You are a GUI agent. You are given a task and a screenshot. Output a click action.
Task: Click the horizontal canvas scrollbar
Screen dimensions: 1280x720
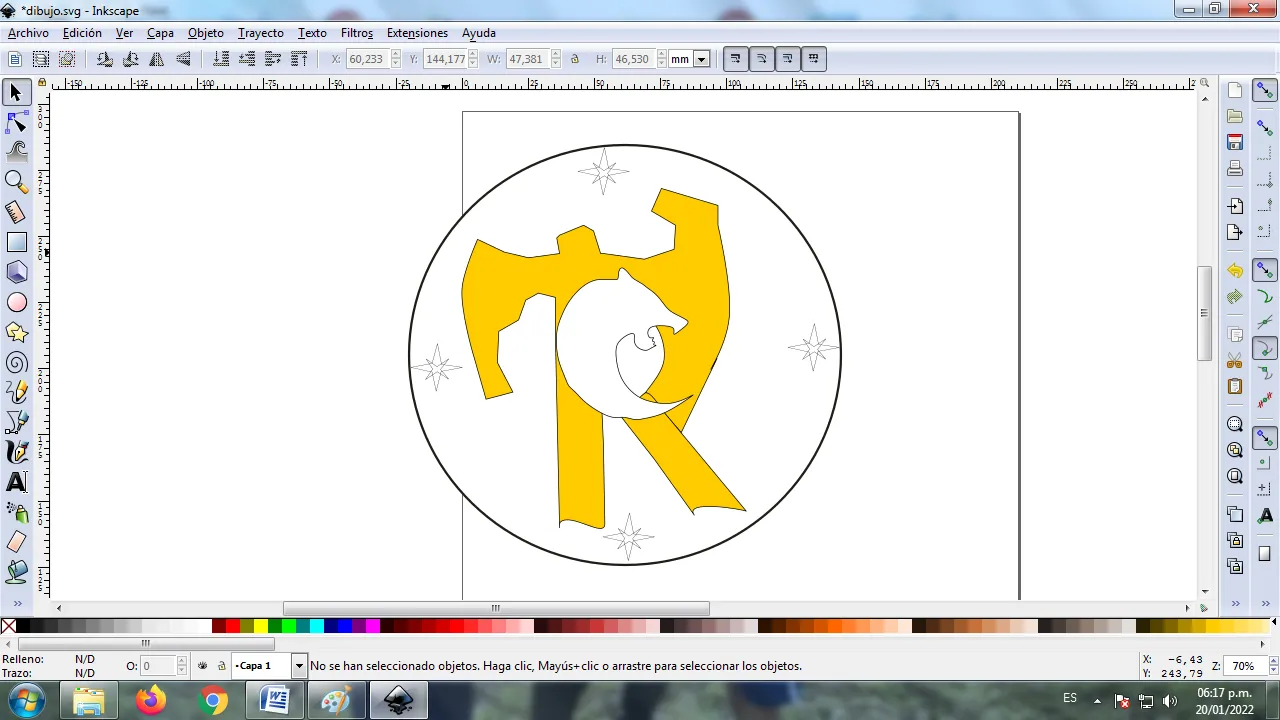[496, 608]
